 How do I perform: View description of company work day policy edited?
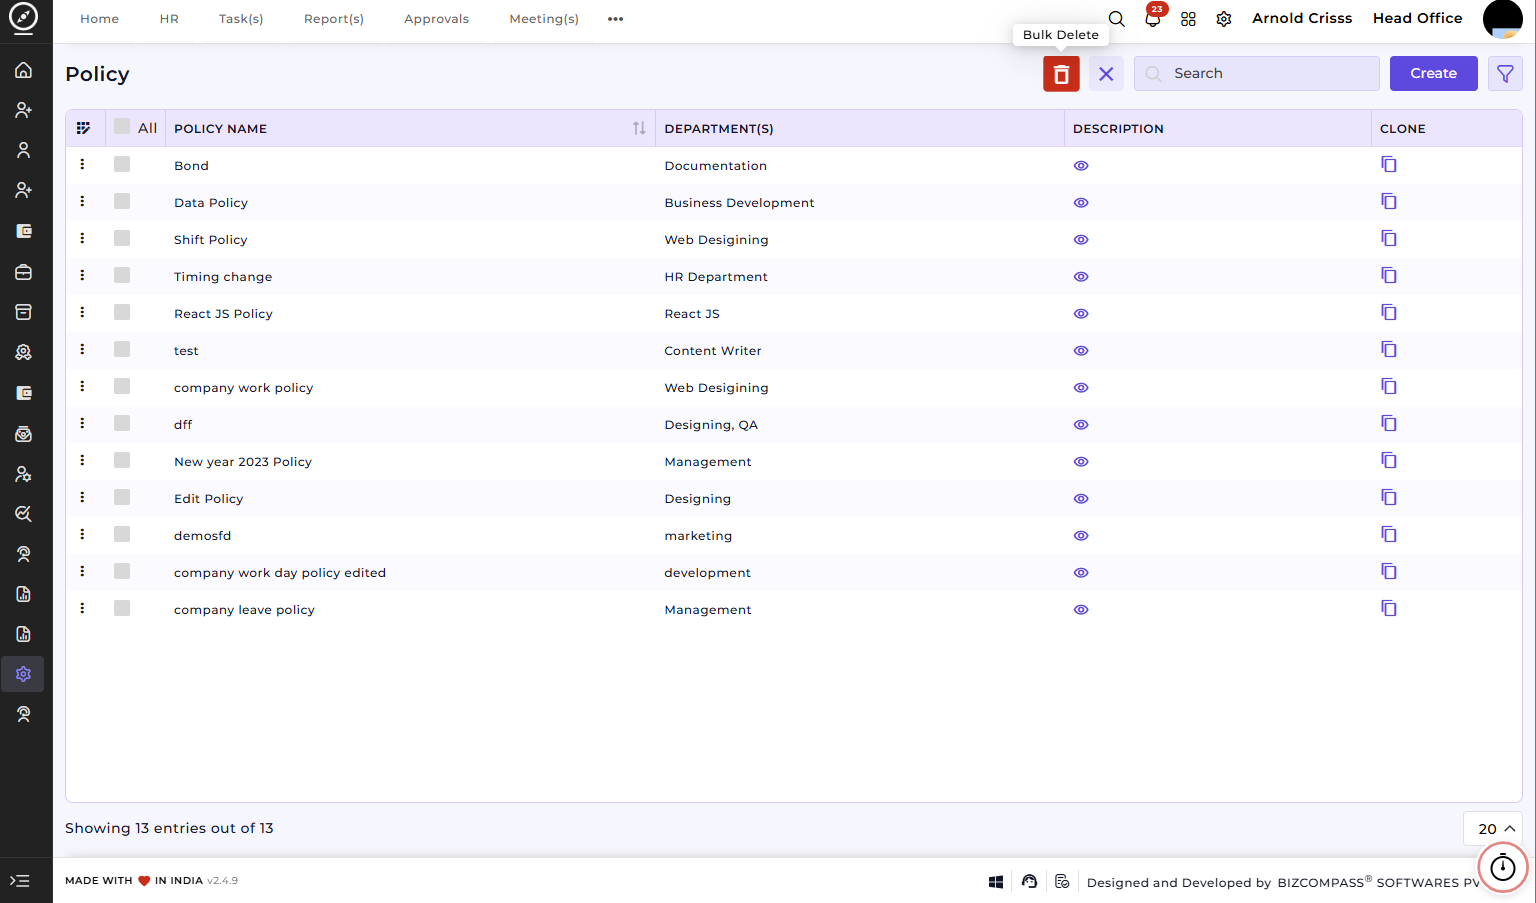coord(1081,573)
